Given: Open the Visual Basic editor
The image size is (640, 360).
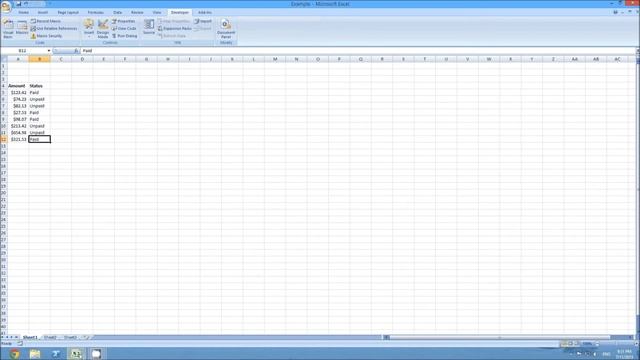Looking at the screenshot, I should pyautogui.click(x=8, y=29).
